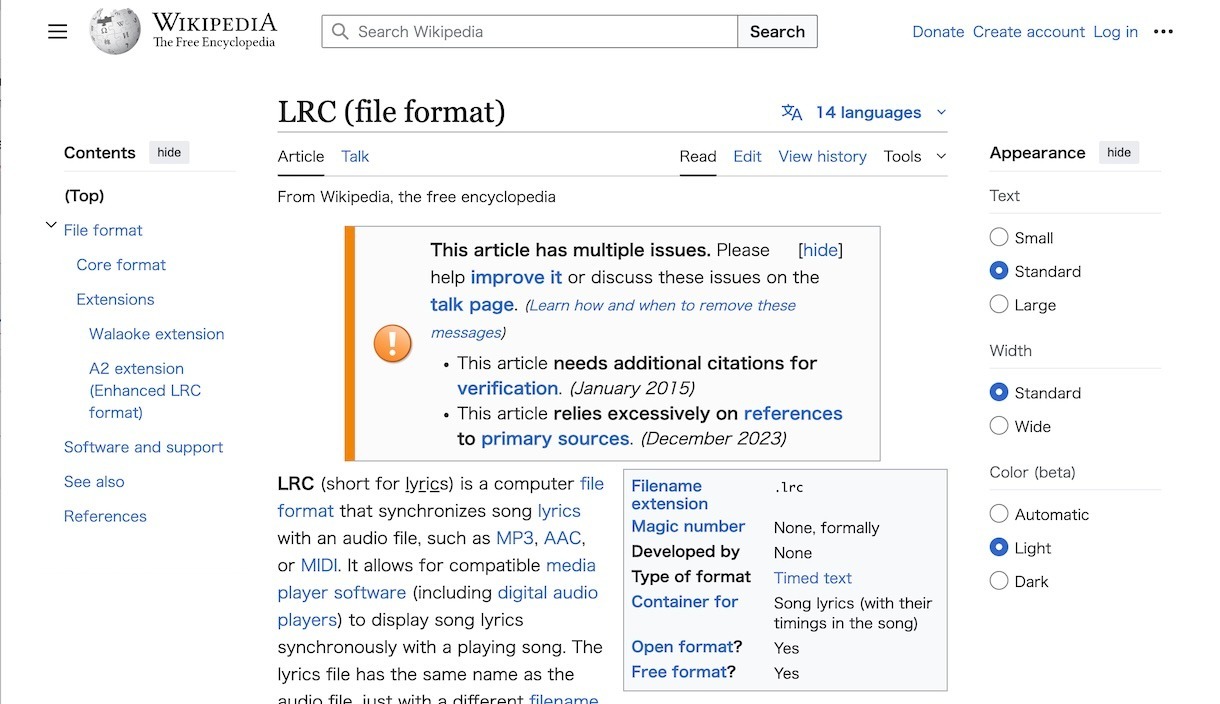Screen dimensions: 1220x704
Task: Open the 14 languages dropdown
Action: click(865, 112)
